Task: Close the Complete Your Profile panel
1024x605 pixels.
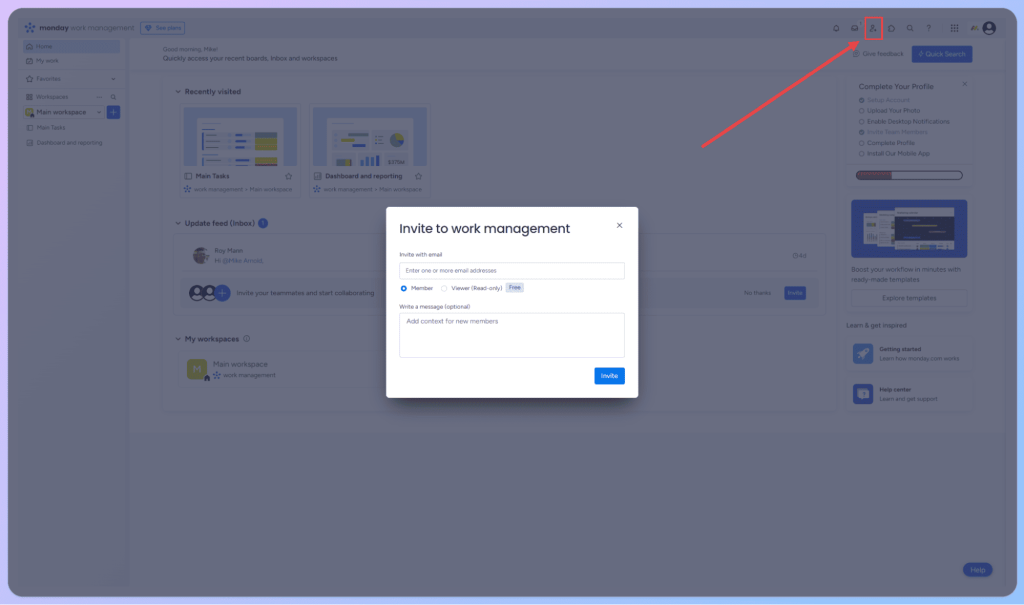Action: 965,84
